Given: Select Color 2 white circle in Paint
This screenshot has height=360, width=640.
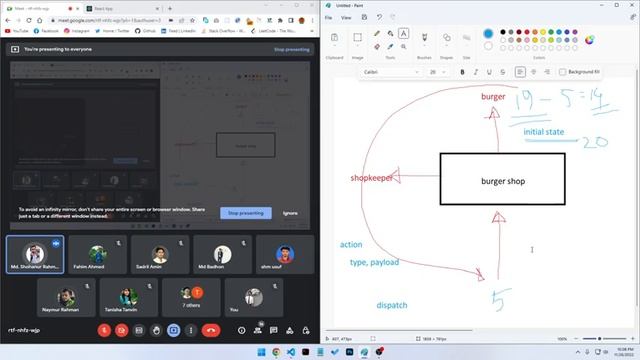Looking at the screenshot, I should point(488,46).
